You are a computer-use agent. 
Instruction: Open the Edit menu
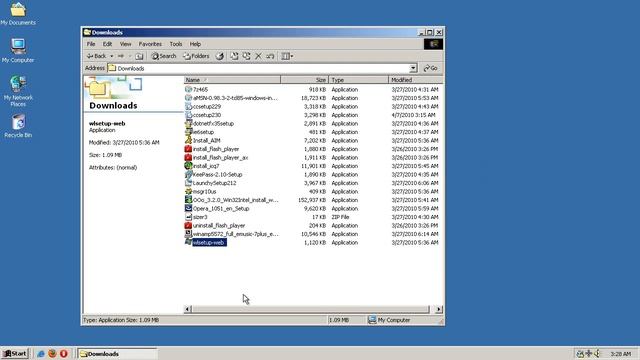[x=107, y=44]
